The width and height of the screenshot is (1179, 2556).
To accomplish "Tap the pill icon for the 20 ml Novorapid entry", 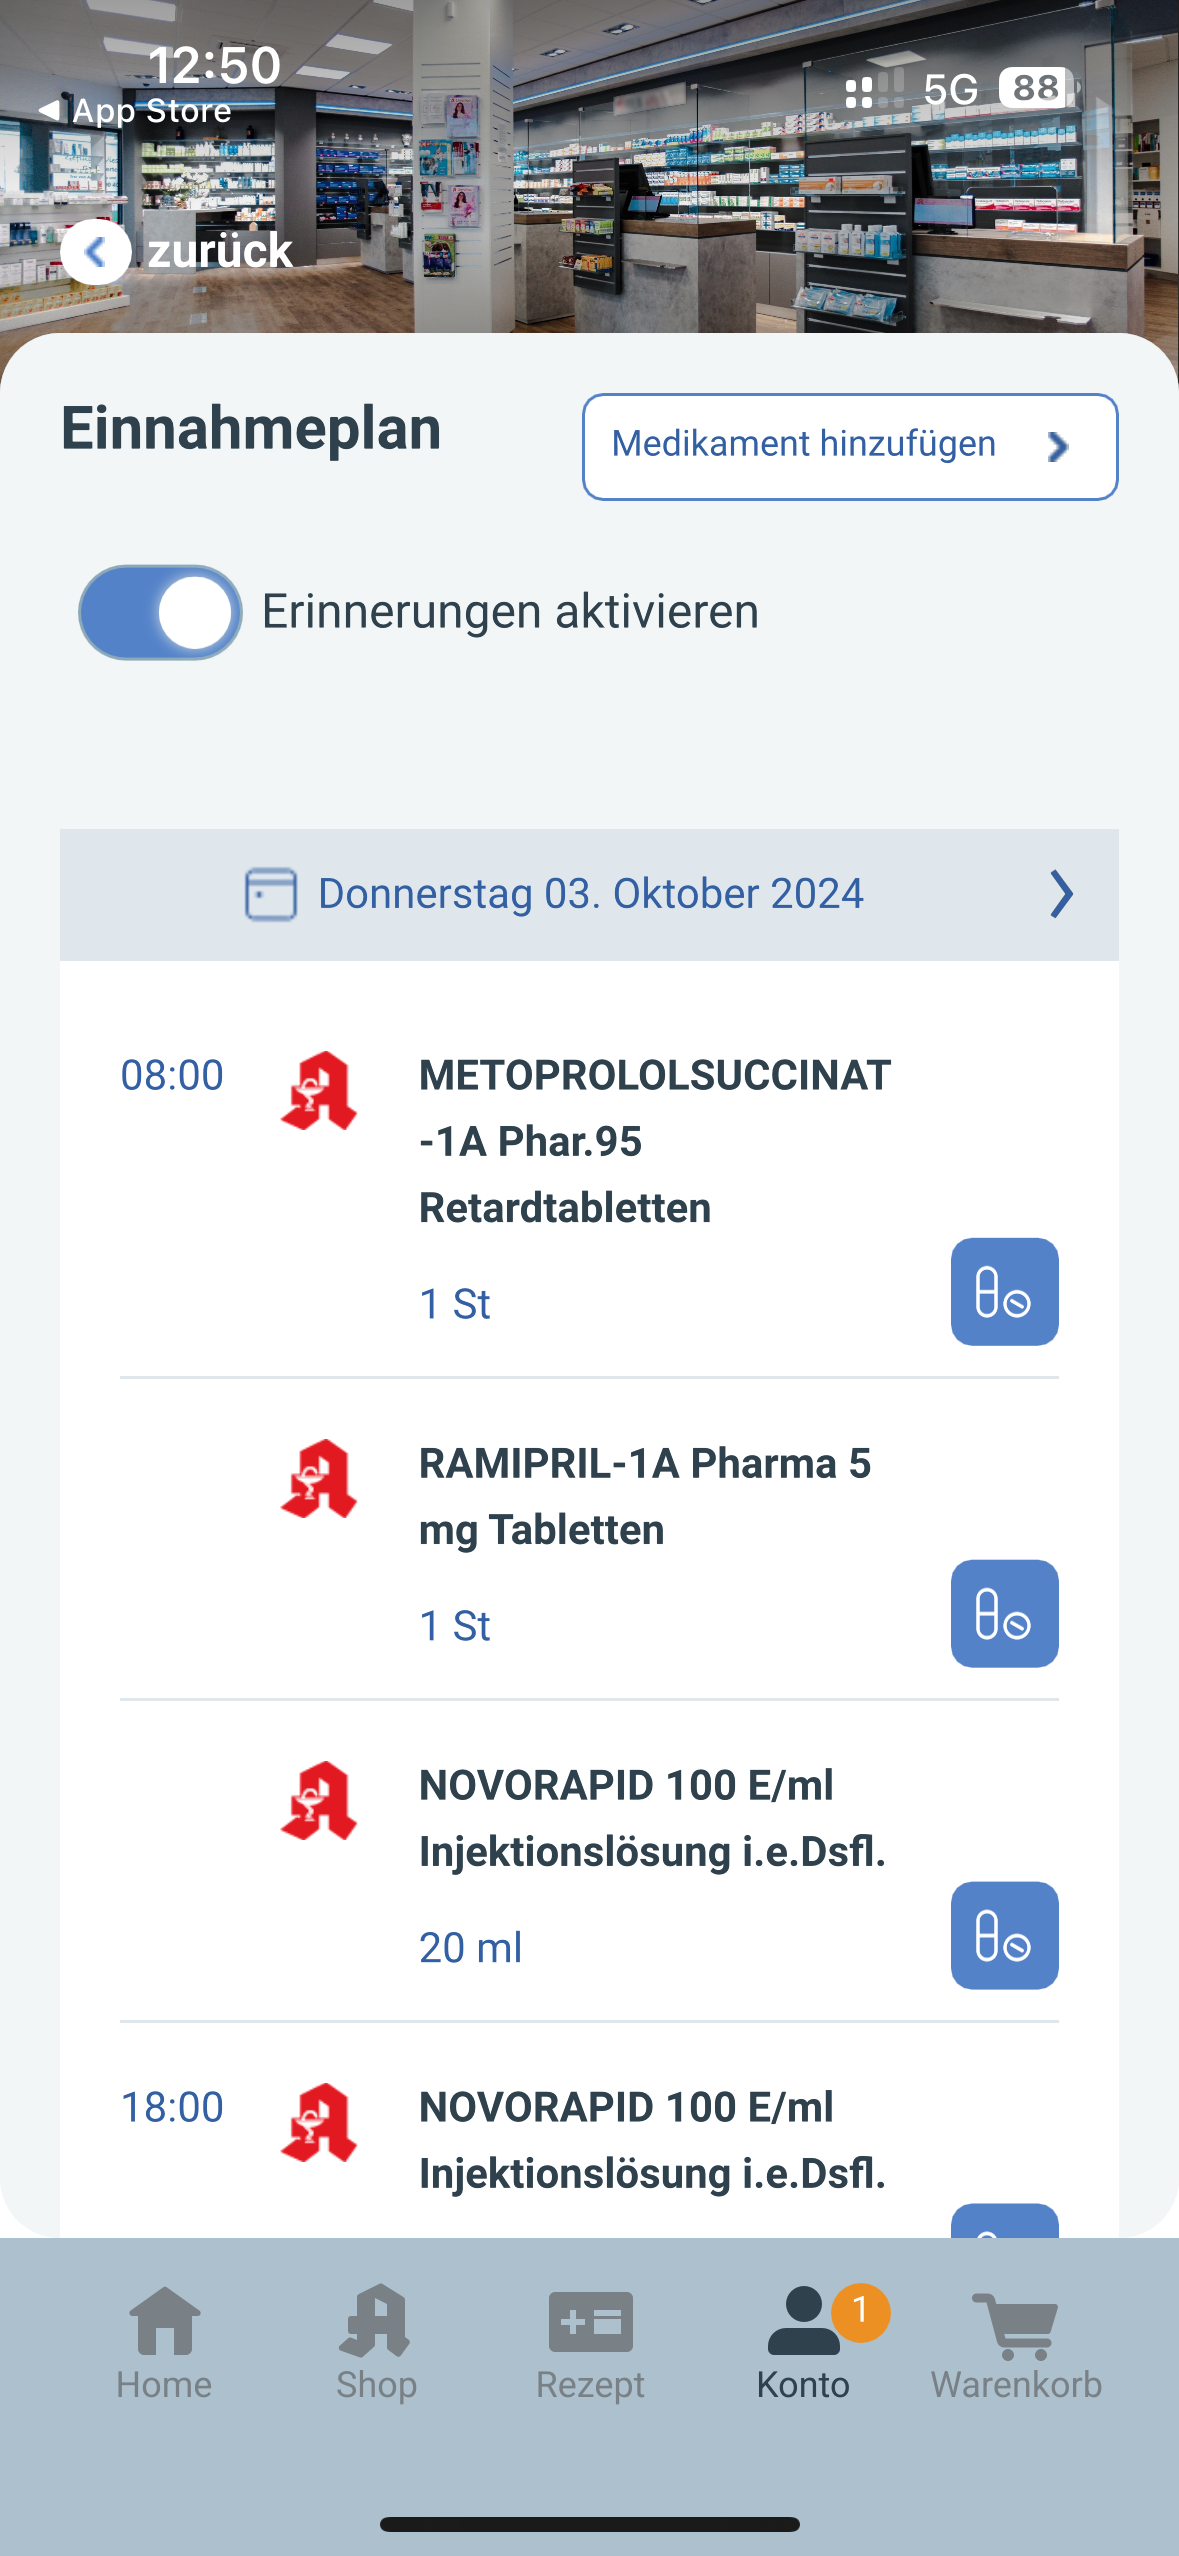I will 1004,1935.
